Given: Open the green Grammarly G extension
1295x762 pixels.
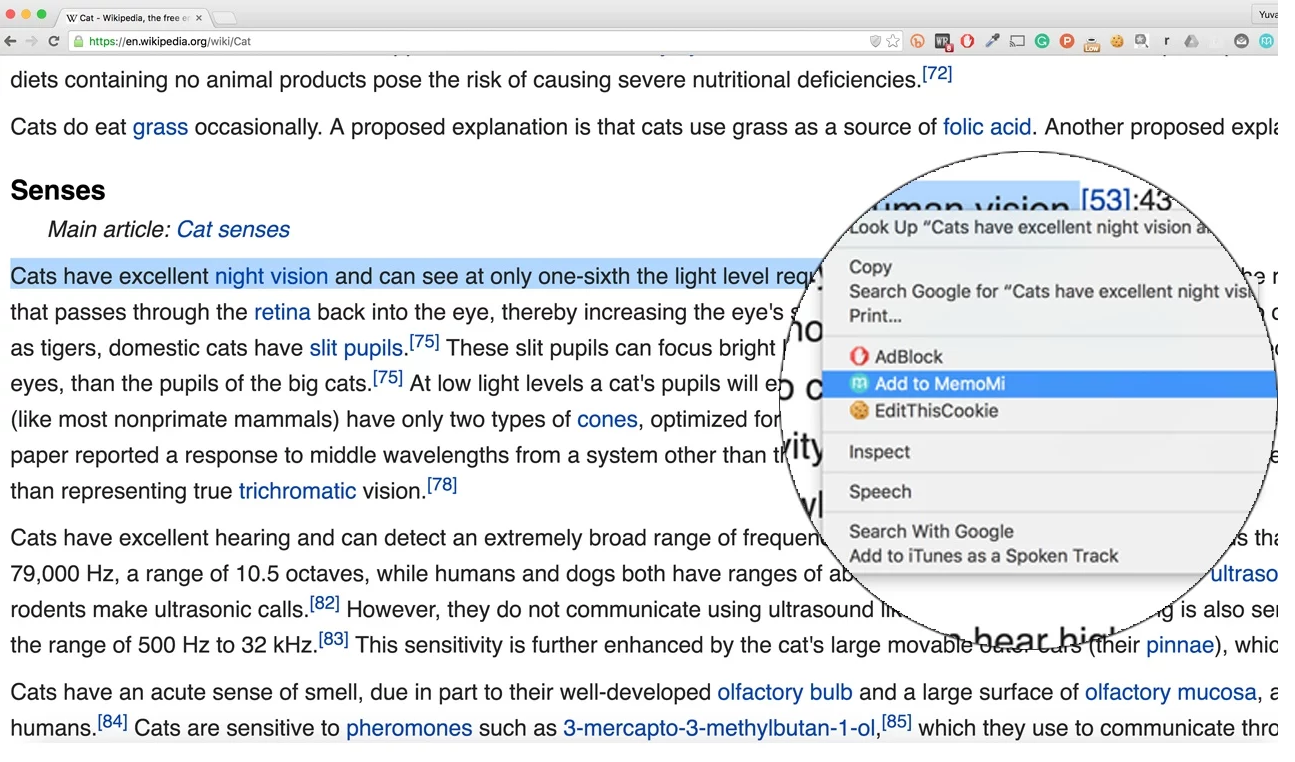Looking at the screenshot, I should (x=1042, y=41).
